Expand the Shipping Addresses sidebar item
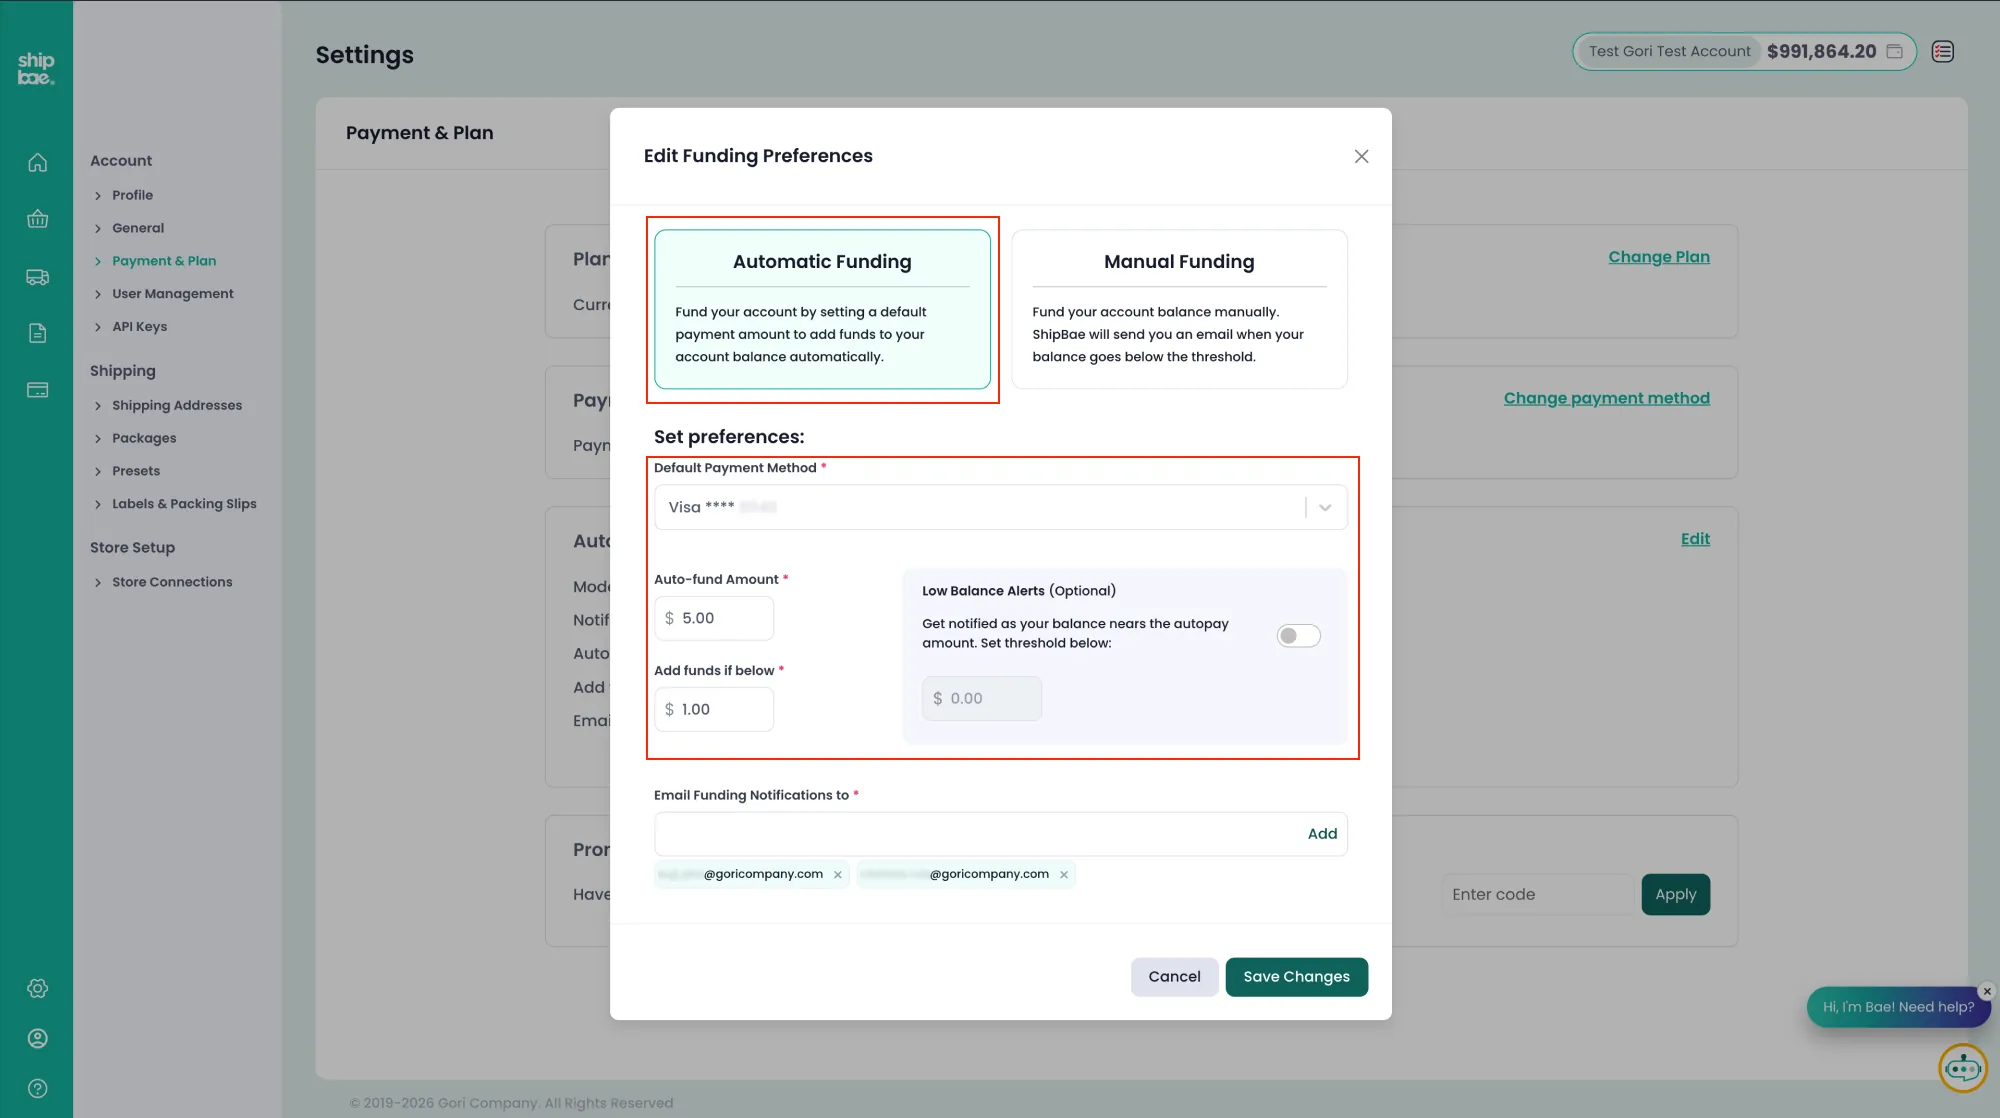 point(176,405)
